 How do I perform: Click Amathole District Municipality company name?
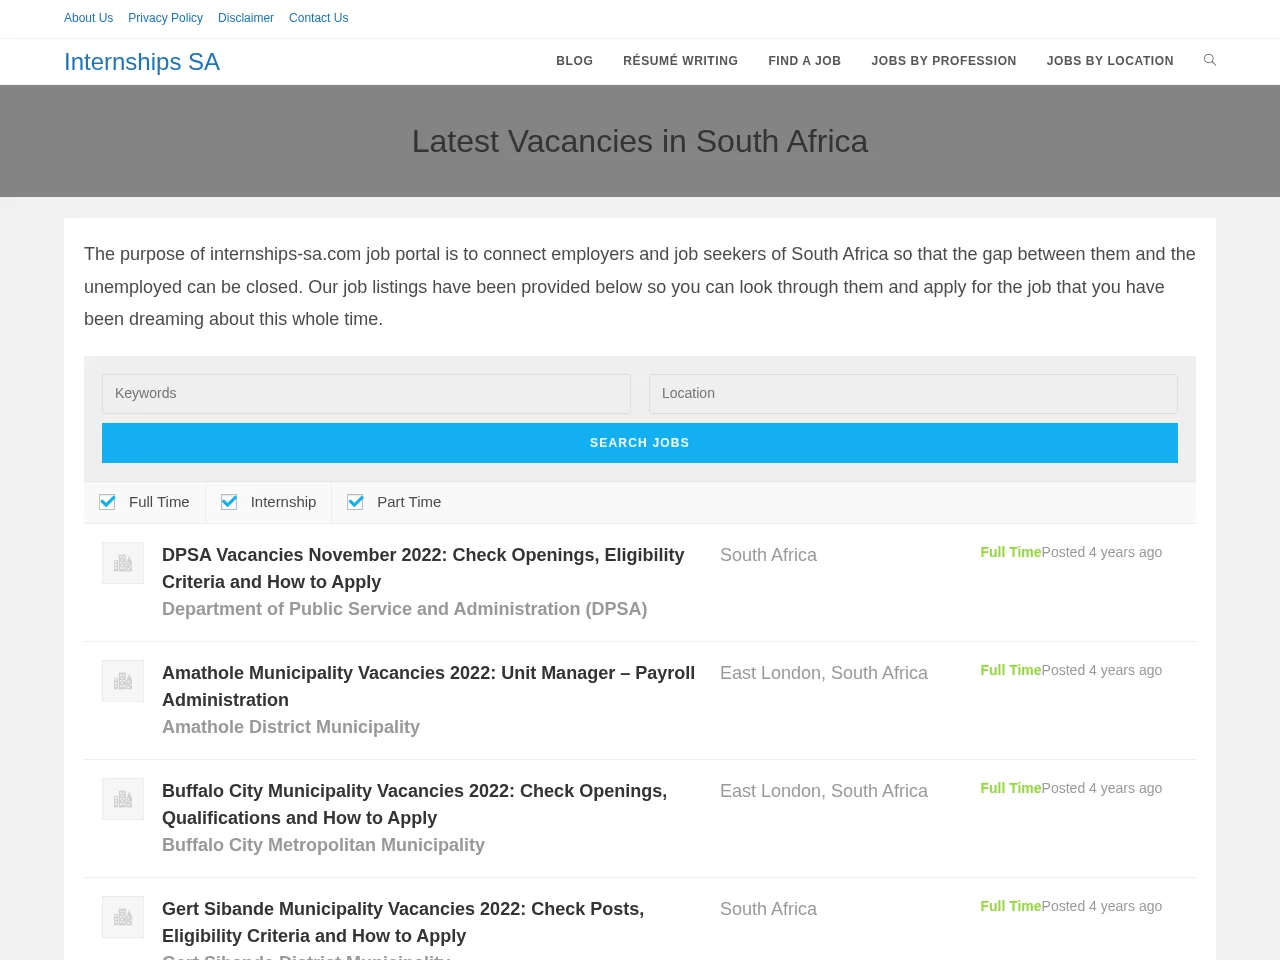click(x=291, y=727)
